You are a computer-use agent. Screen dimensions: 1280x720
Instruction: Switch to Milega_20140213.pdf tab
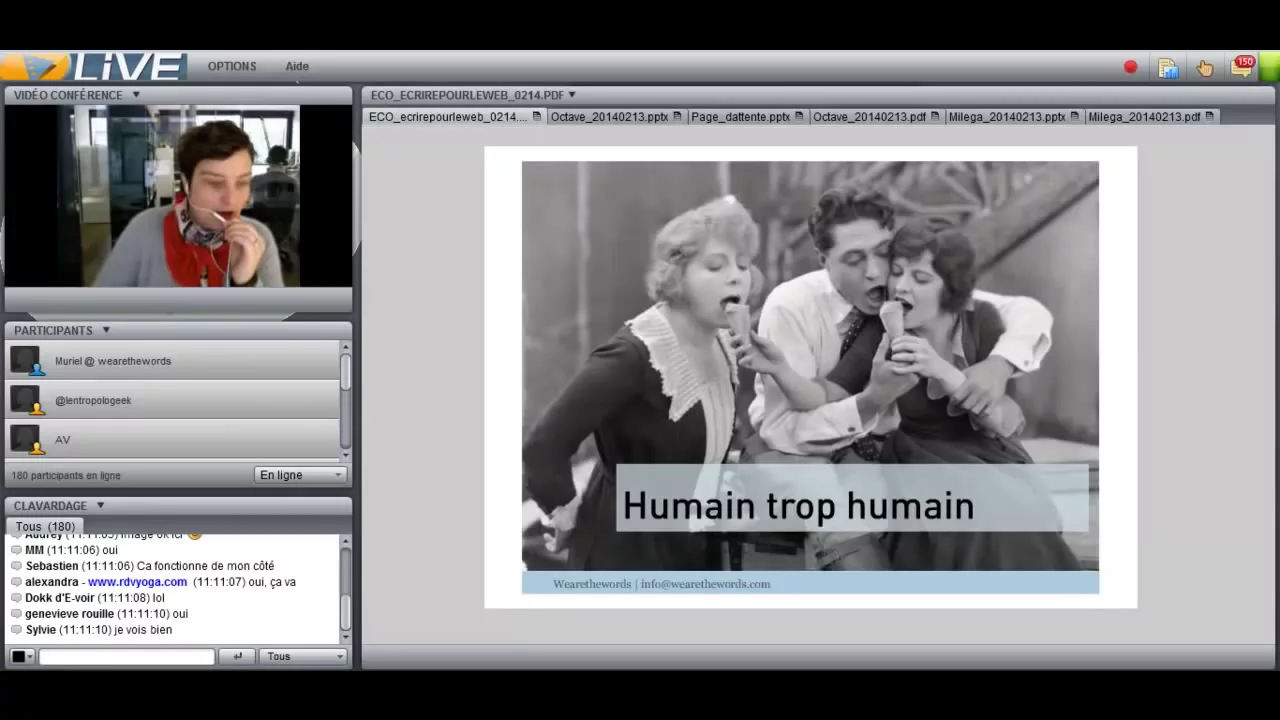click(x=1151, y=117)
